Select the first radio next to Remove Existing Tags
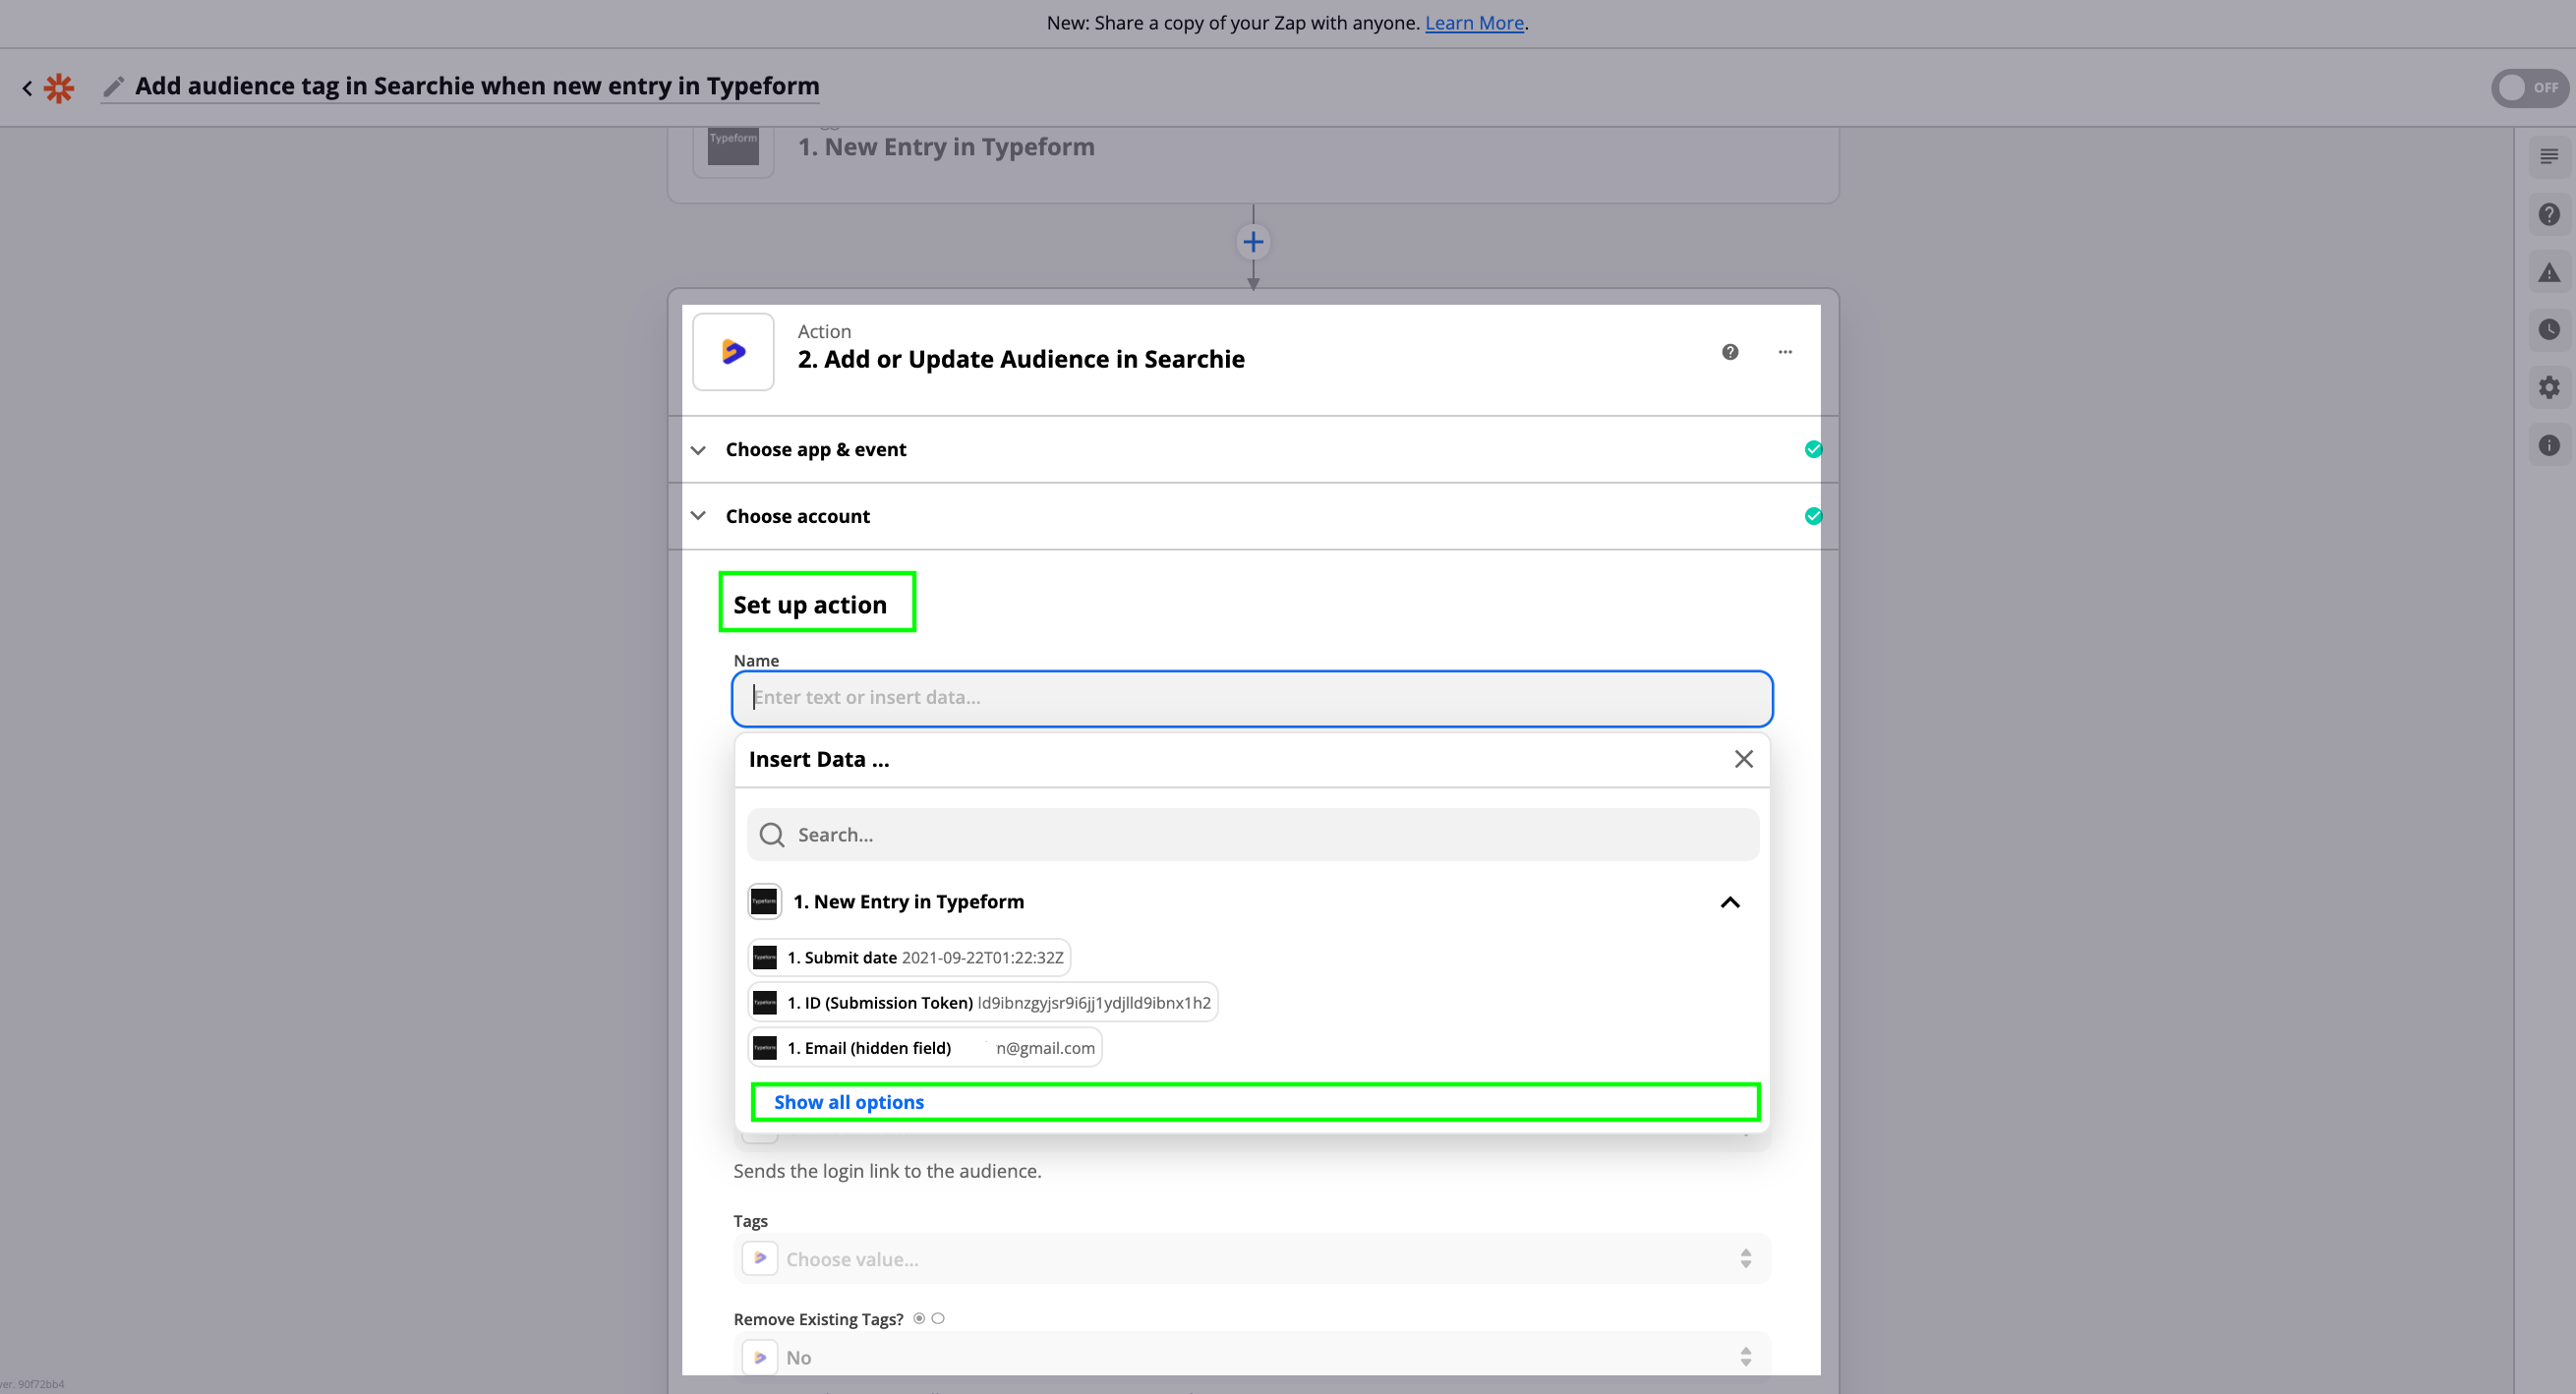The image size is (2576, 1394). [919, 1319]
